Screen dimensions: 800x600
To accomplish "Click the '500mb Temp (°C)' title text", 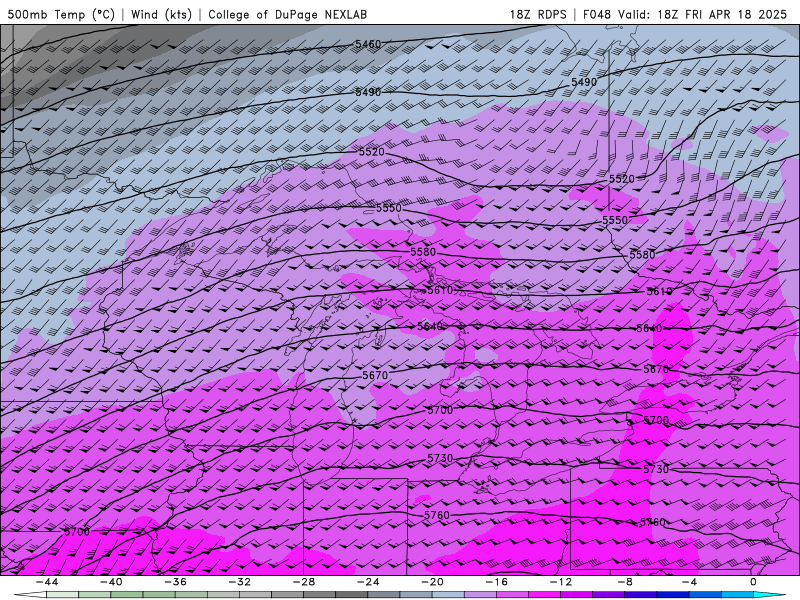I will [x=61, y=14].
